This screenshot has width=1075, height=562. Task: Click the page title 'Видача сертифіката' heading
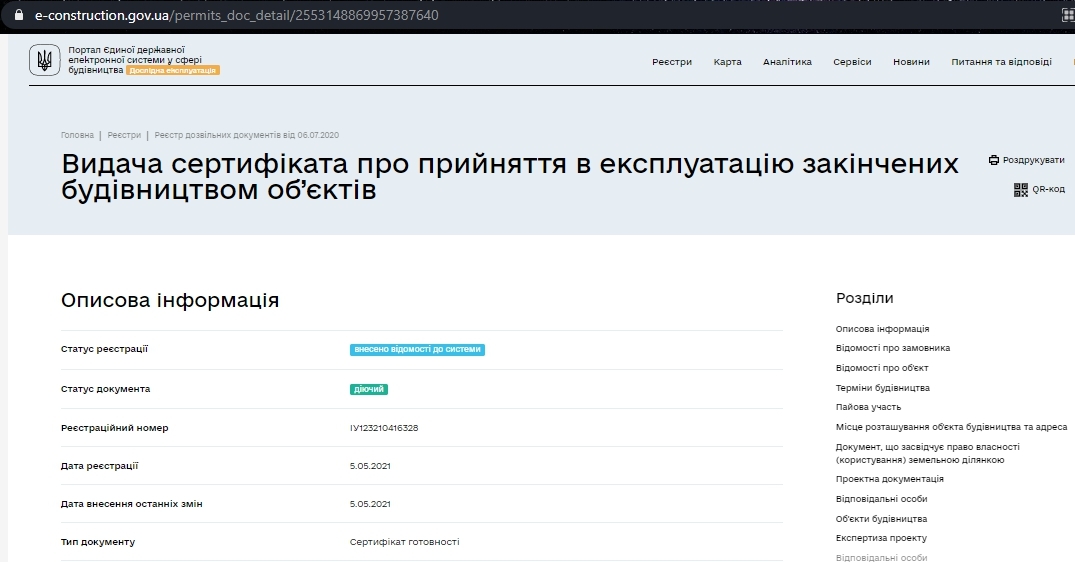[x=509, y=177]
